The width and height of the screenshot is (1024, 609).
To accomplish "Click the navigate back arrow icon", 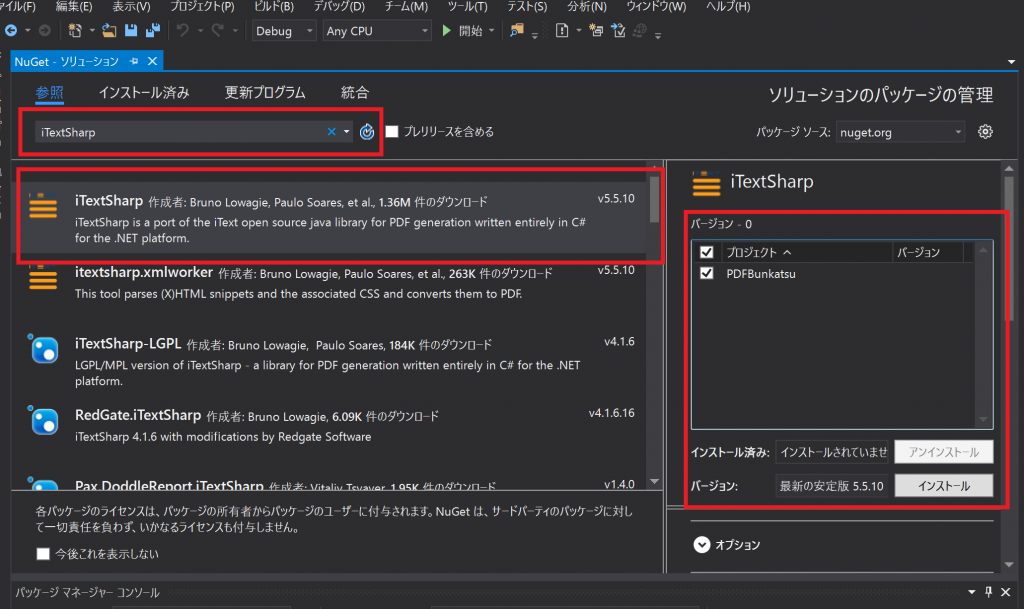I will point(11,30).
